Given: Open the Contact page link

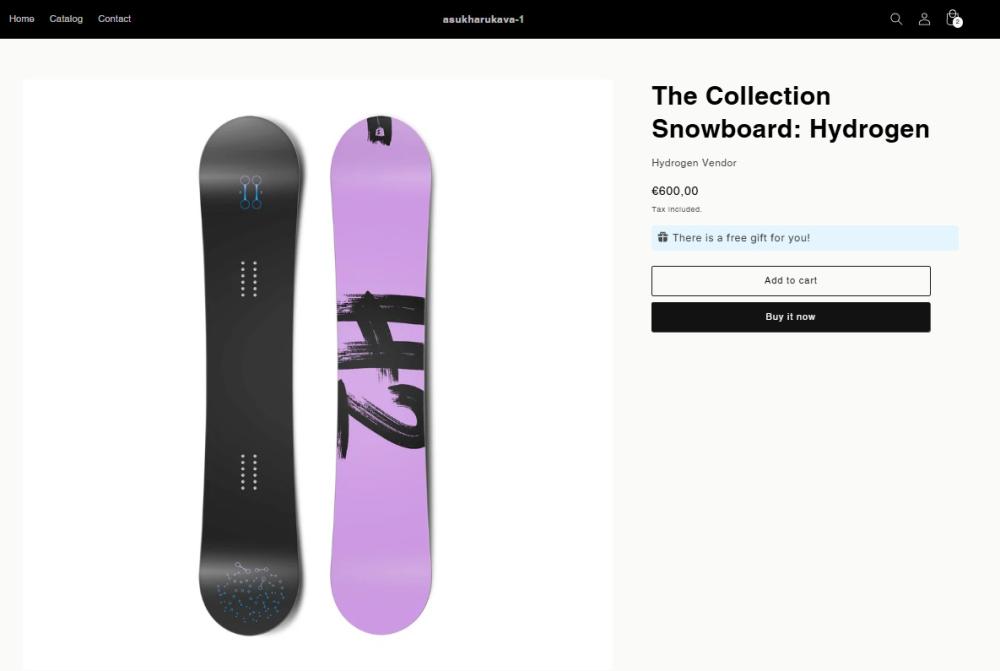Looking at the screenshot, I should (x=114, y=18).
